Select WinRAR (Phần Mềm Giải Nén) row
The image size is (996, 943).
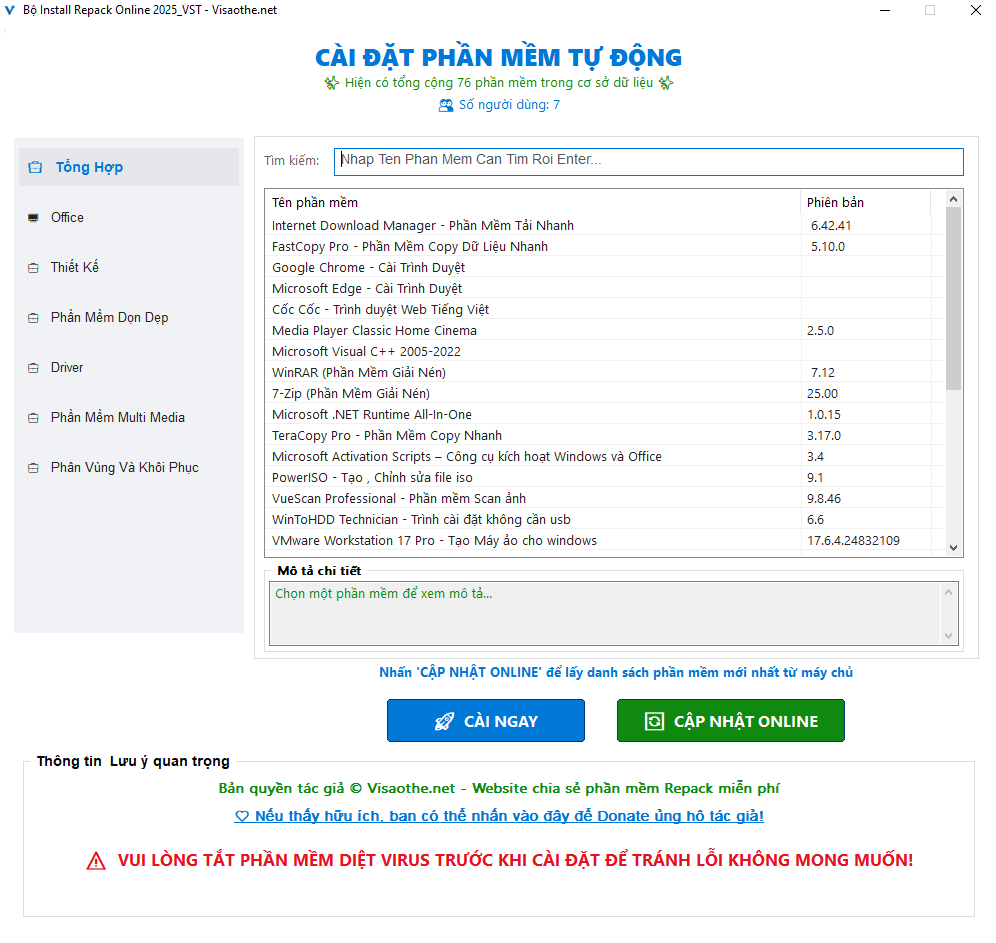point(605,372)
